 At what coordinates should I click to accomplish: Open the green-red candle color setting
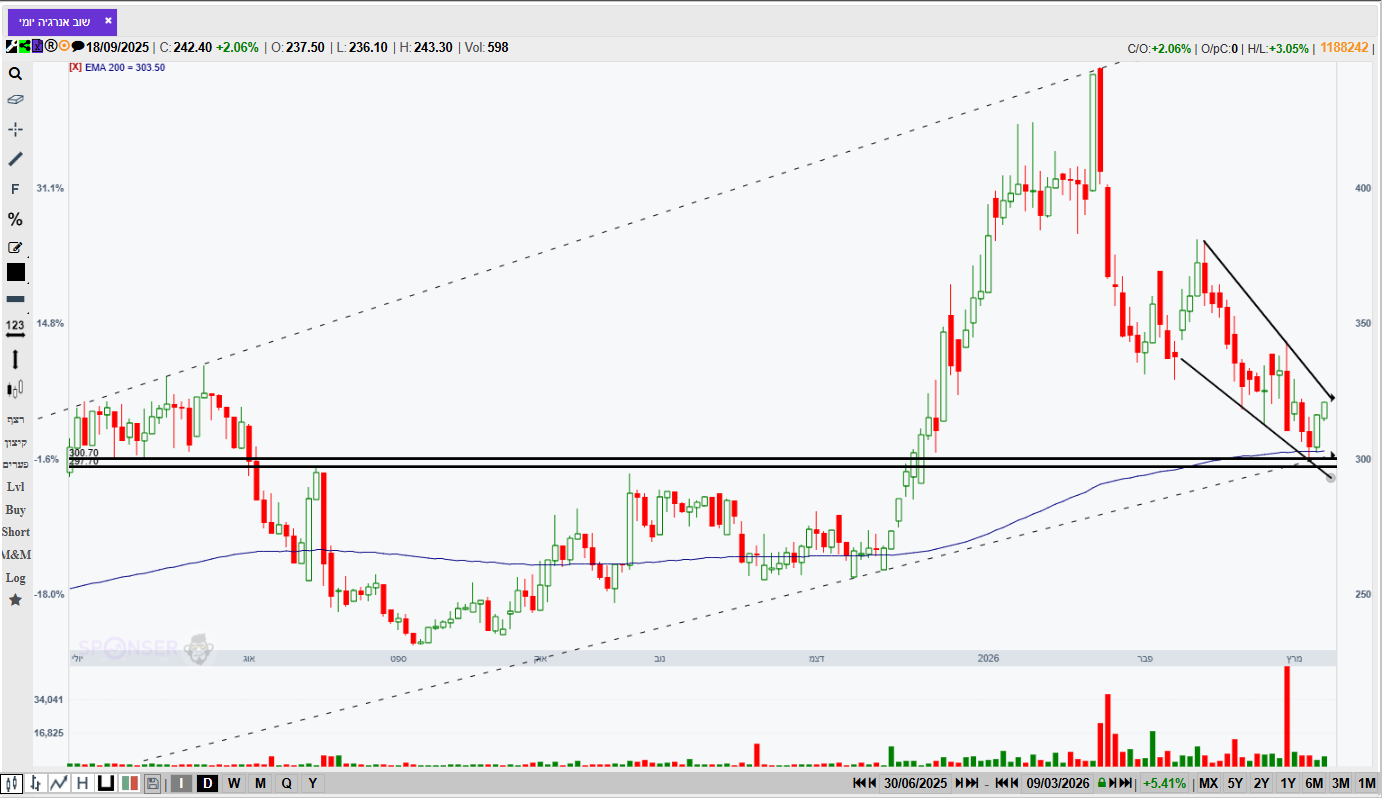coord(129,783)
